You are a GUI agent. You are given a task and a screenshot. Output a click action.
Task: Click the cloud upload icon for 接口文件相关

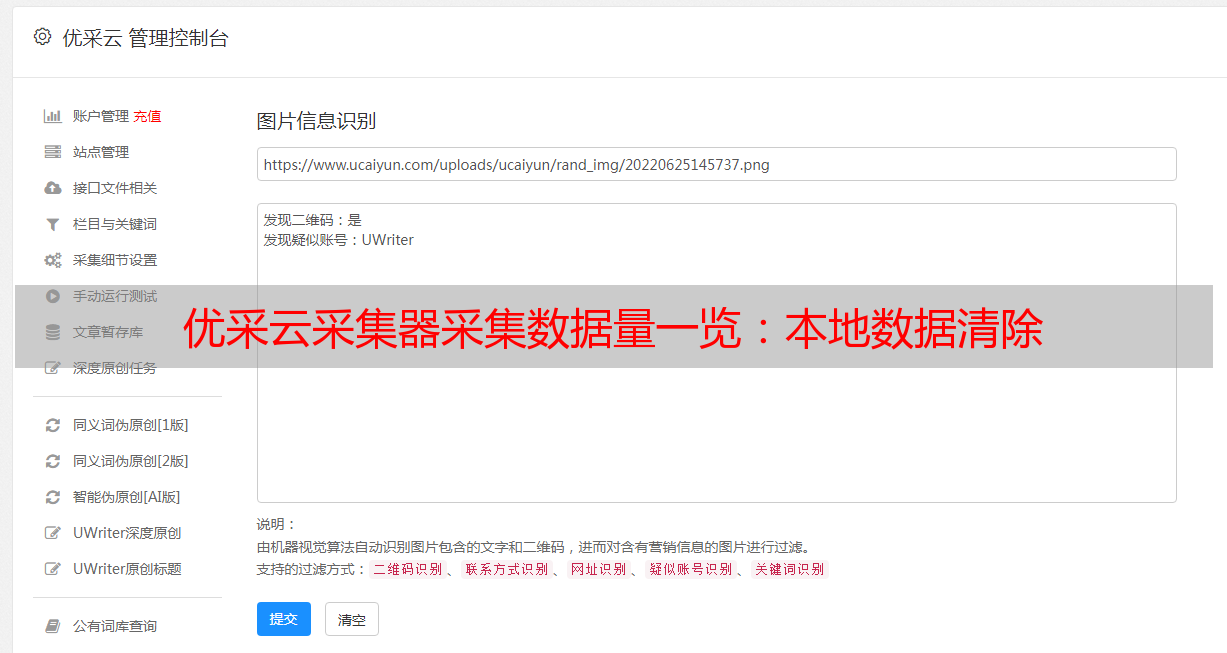53,188
